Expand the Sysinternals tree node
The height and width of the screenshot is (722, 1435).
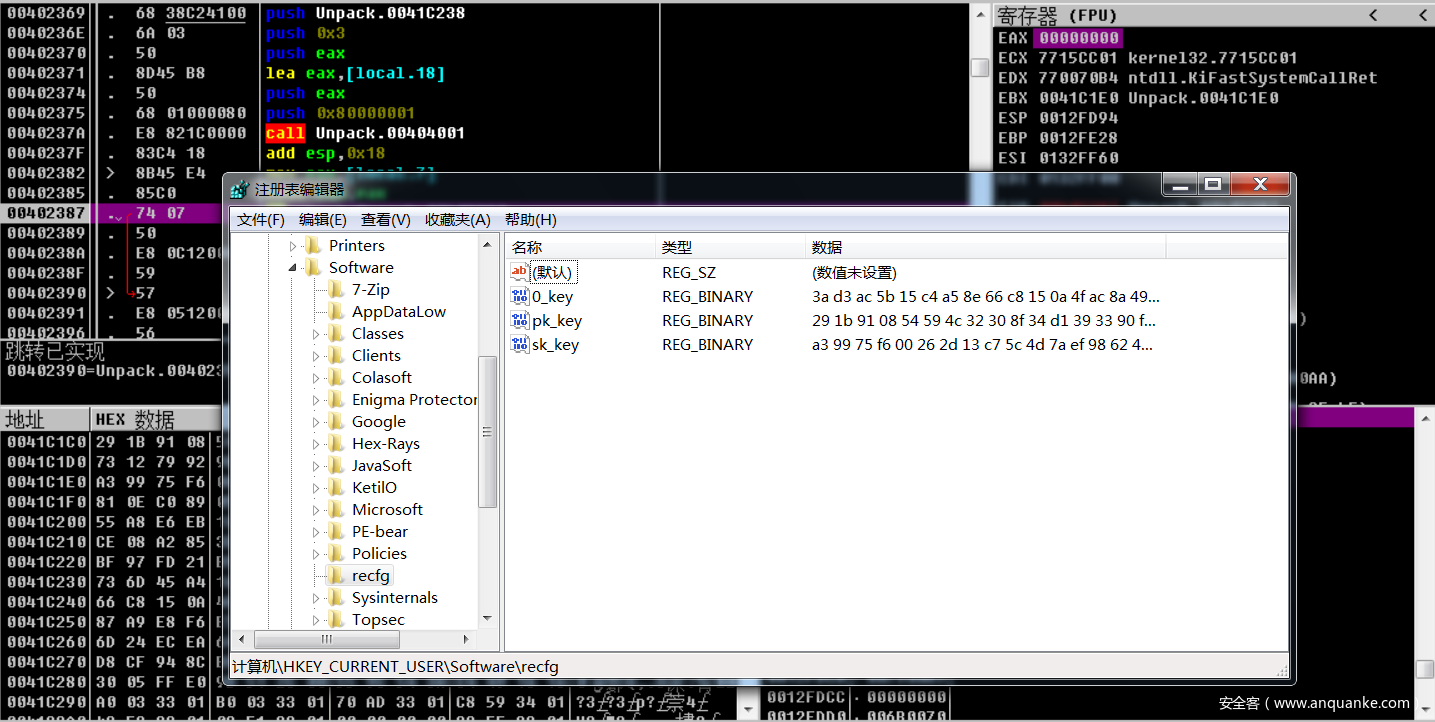[317, 598]
